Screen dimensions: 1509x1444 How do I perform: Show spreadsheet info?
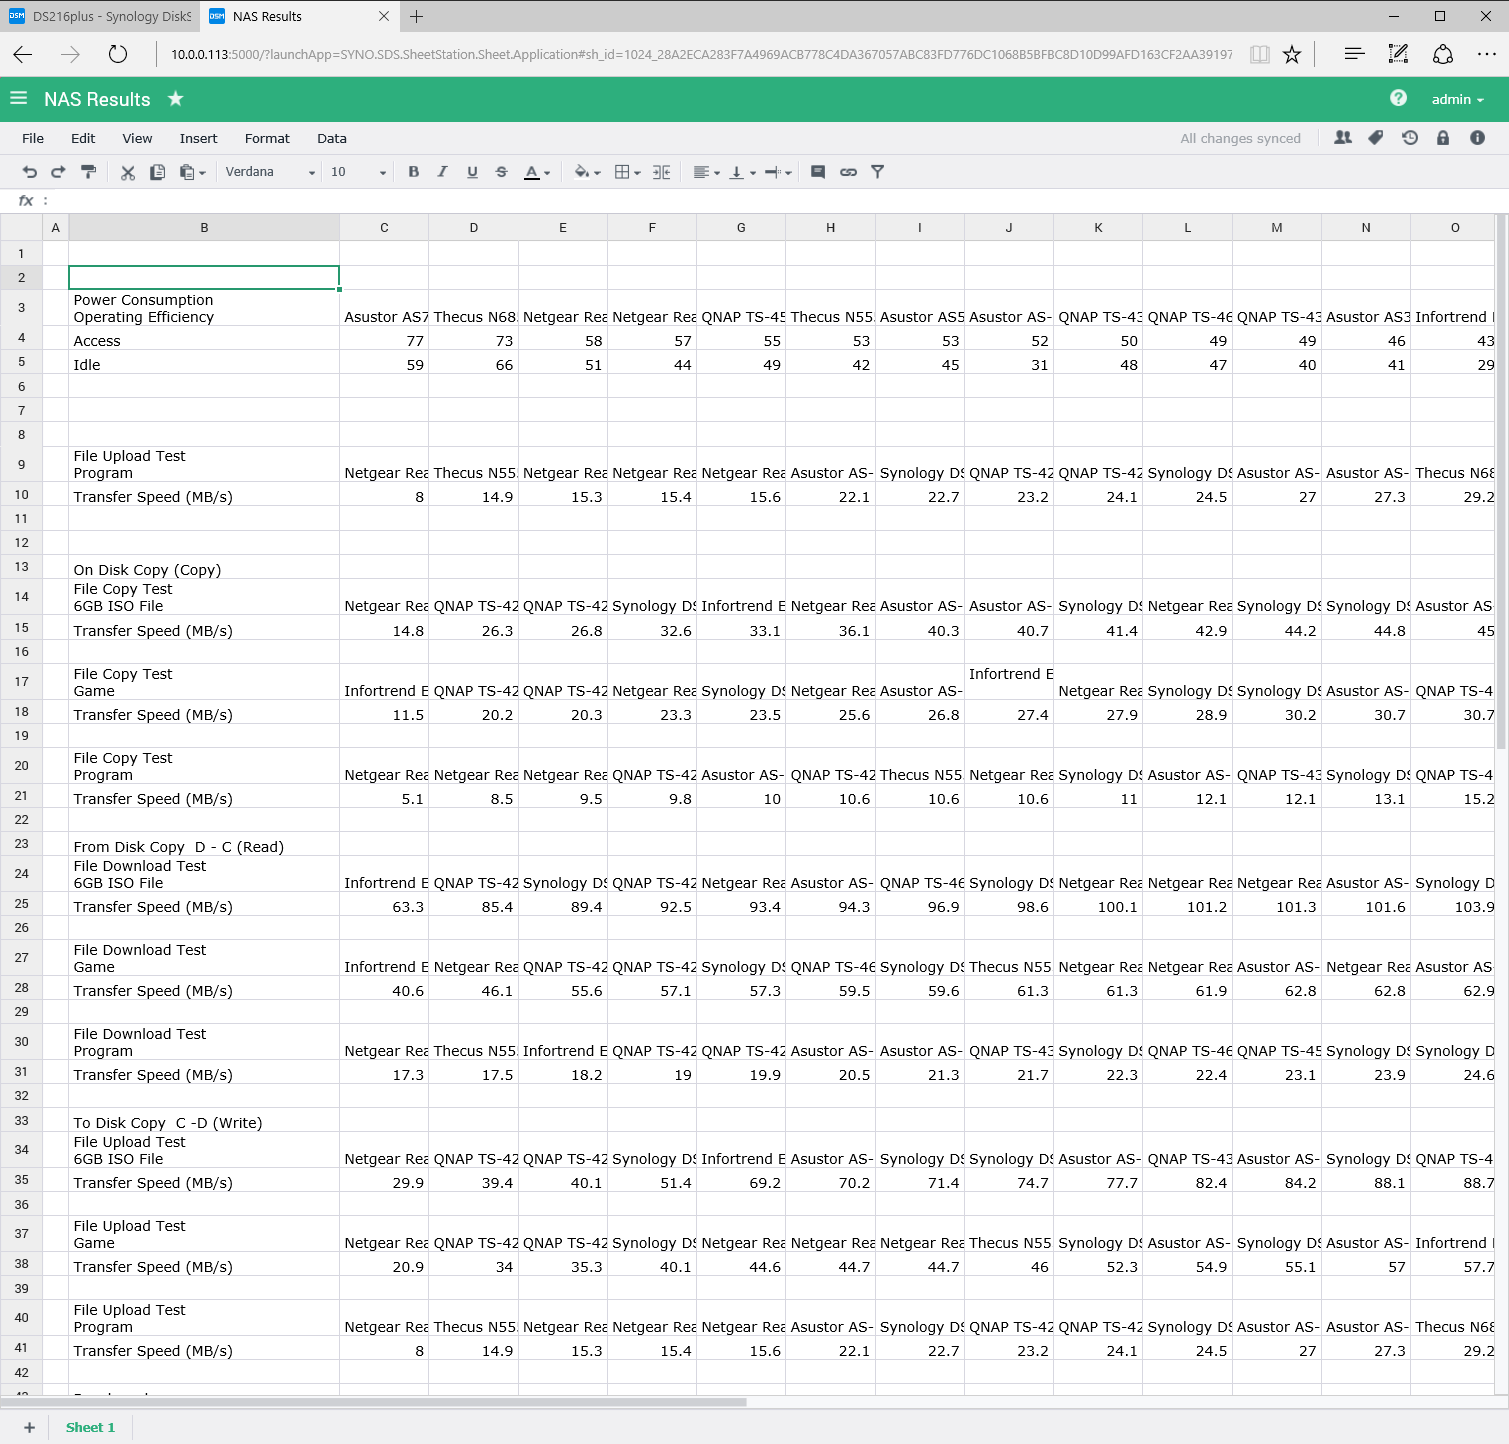(x=1477, y=138)
